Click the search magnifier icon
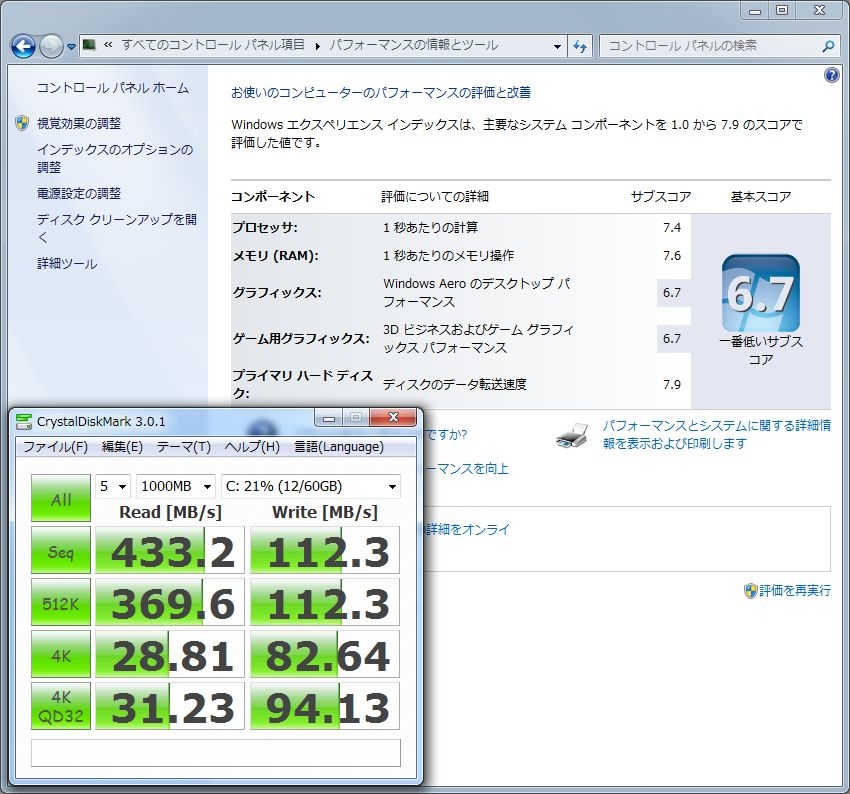The image size is (850, 794). click(x=827, y=46)
